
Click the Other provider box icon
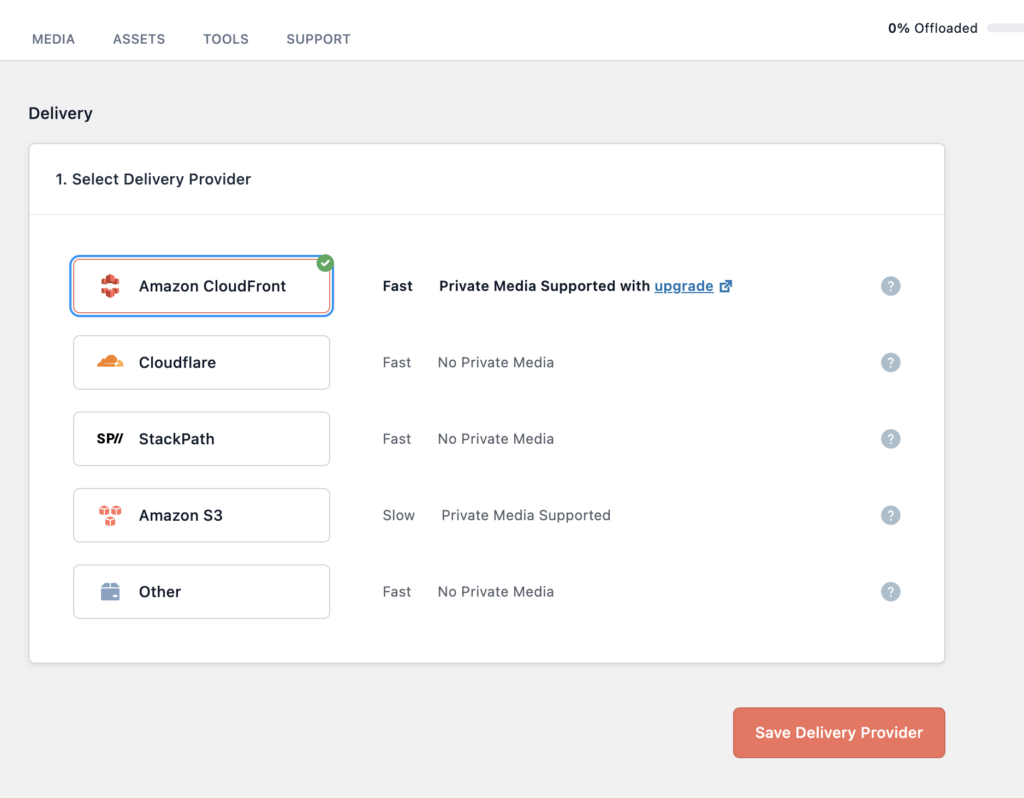110,592
